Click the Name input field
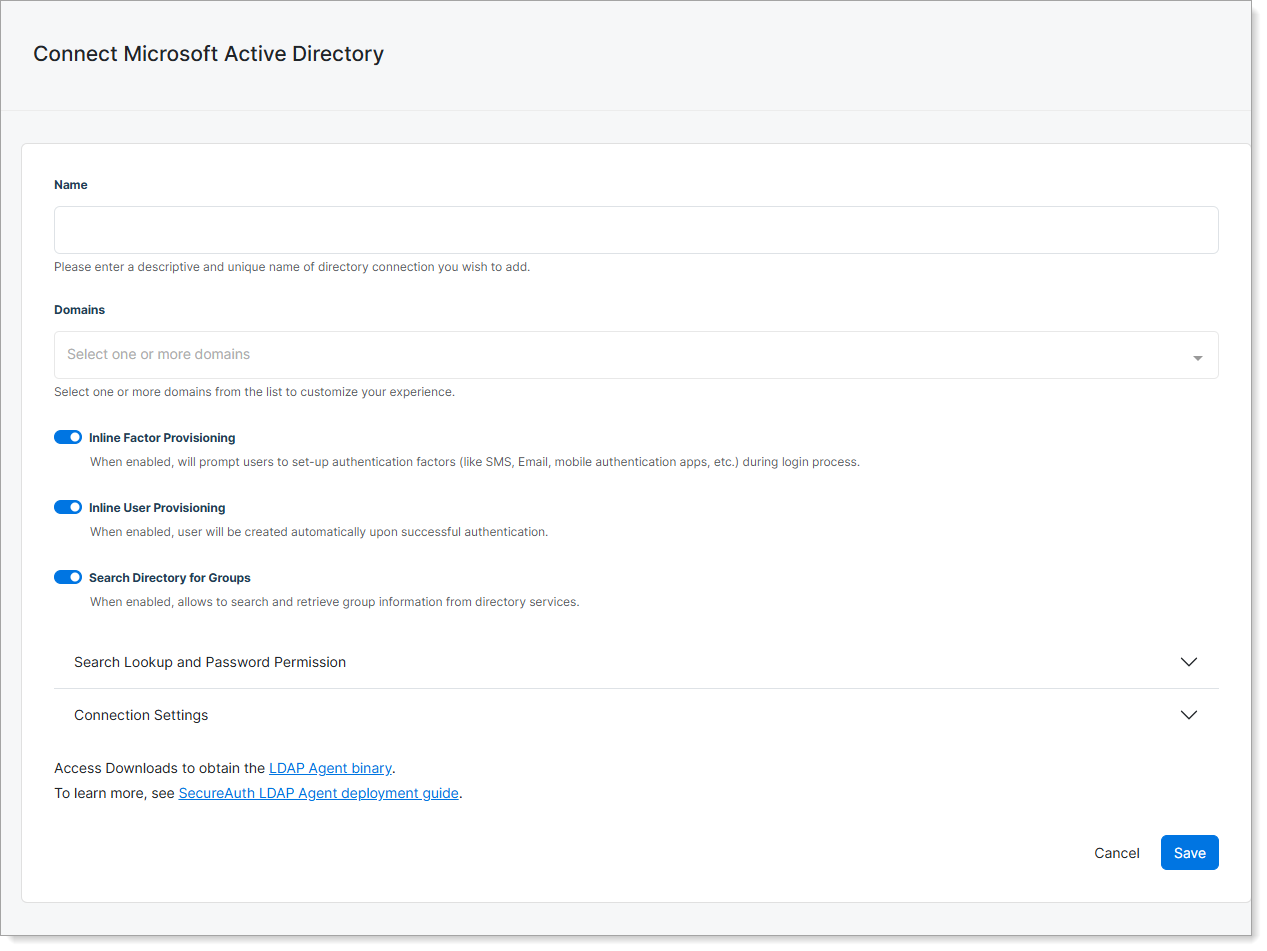The width and height of the screenshot is (1267, 951). pyautogui.click(x=636, y=230)
